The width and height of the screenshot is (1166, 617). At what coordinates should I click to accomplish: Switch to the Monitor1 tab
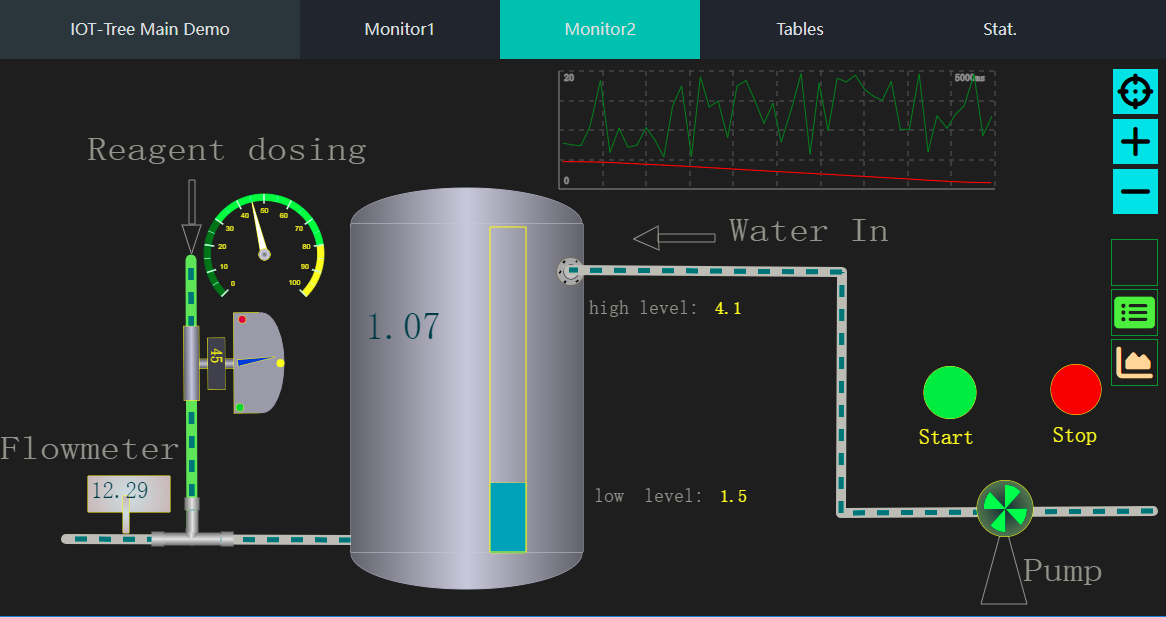click(399, 29)
